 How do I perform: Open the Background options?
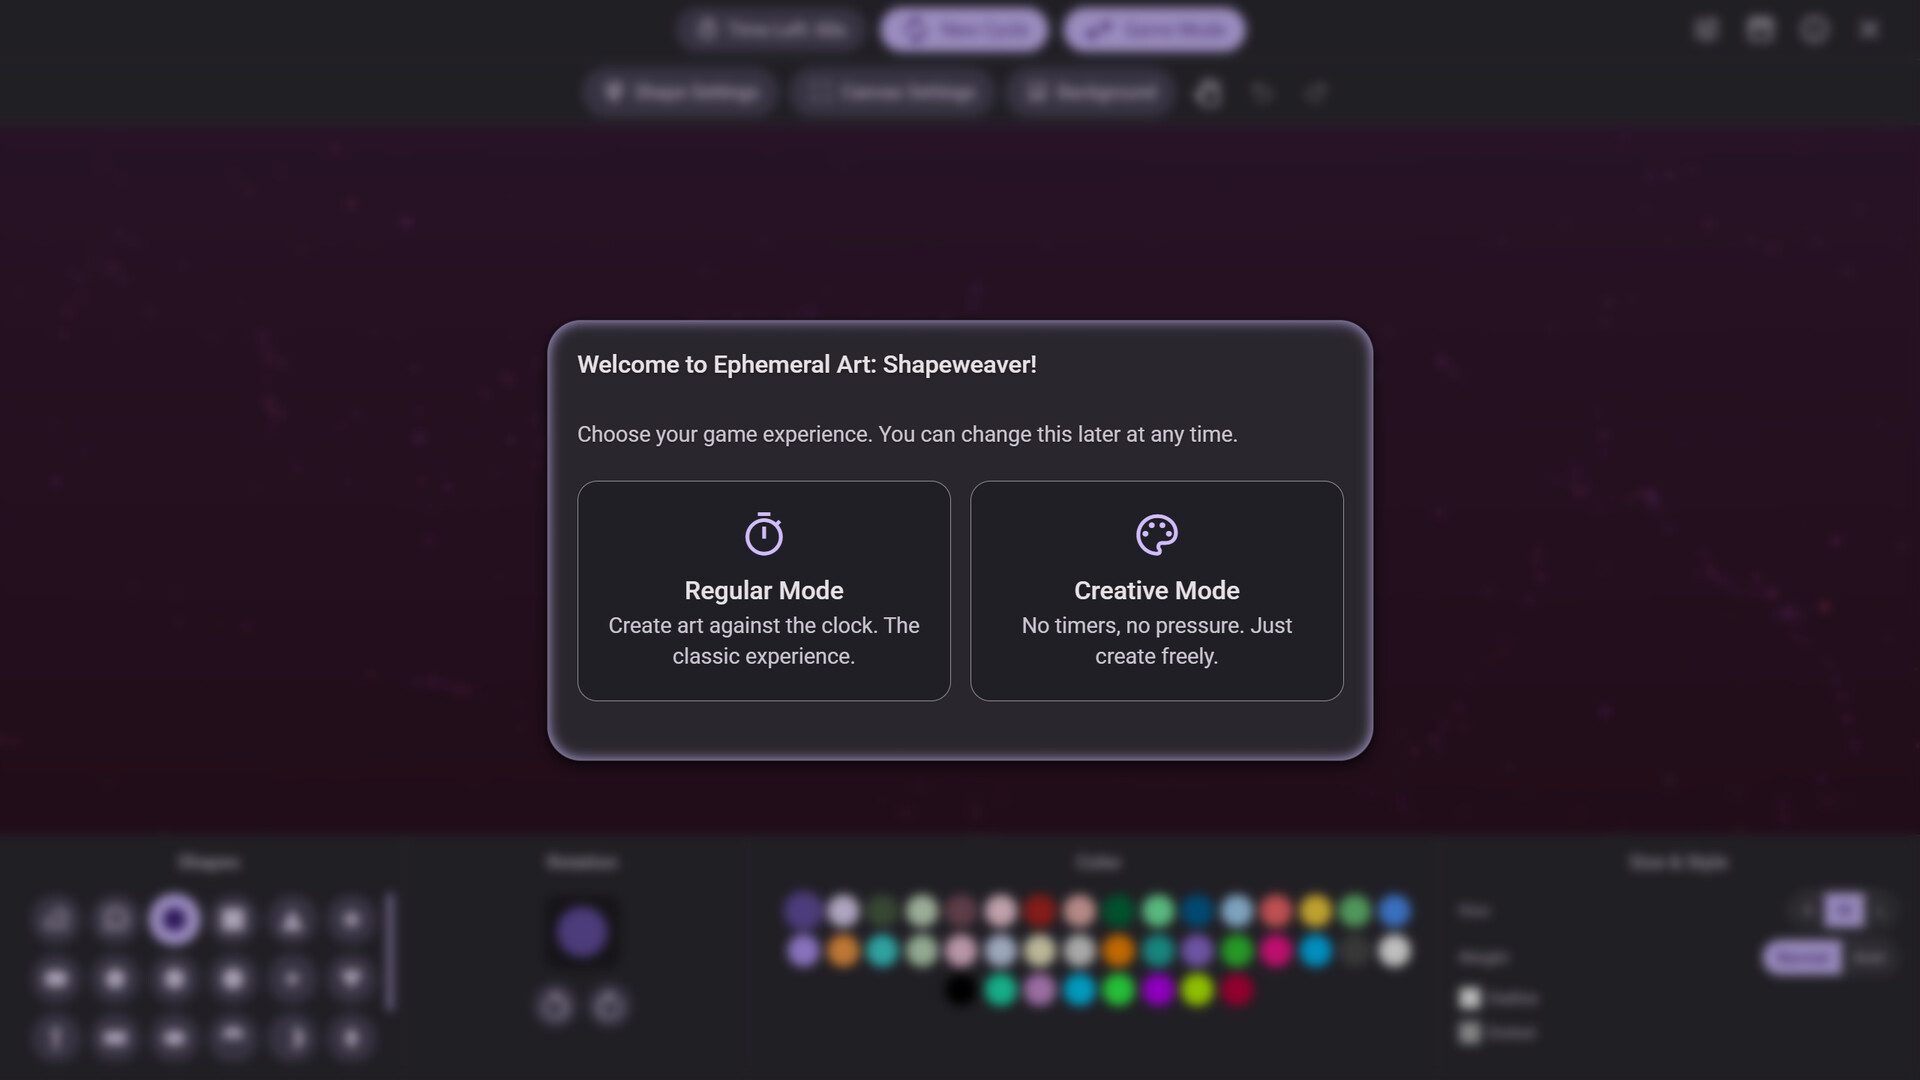1091,93
